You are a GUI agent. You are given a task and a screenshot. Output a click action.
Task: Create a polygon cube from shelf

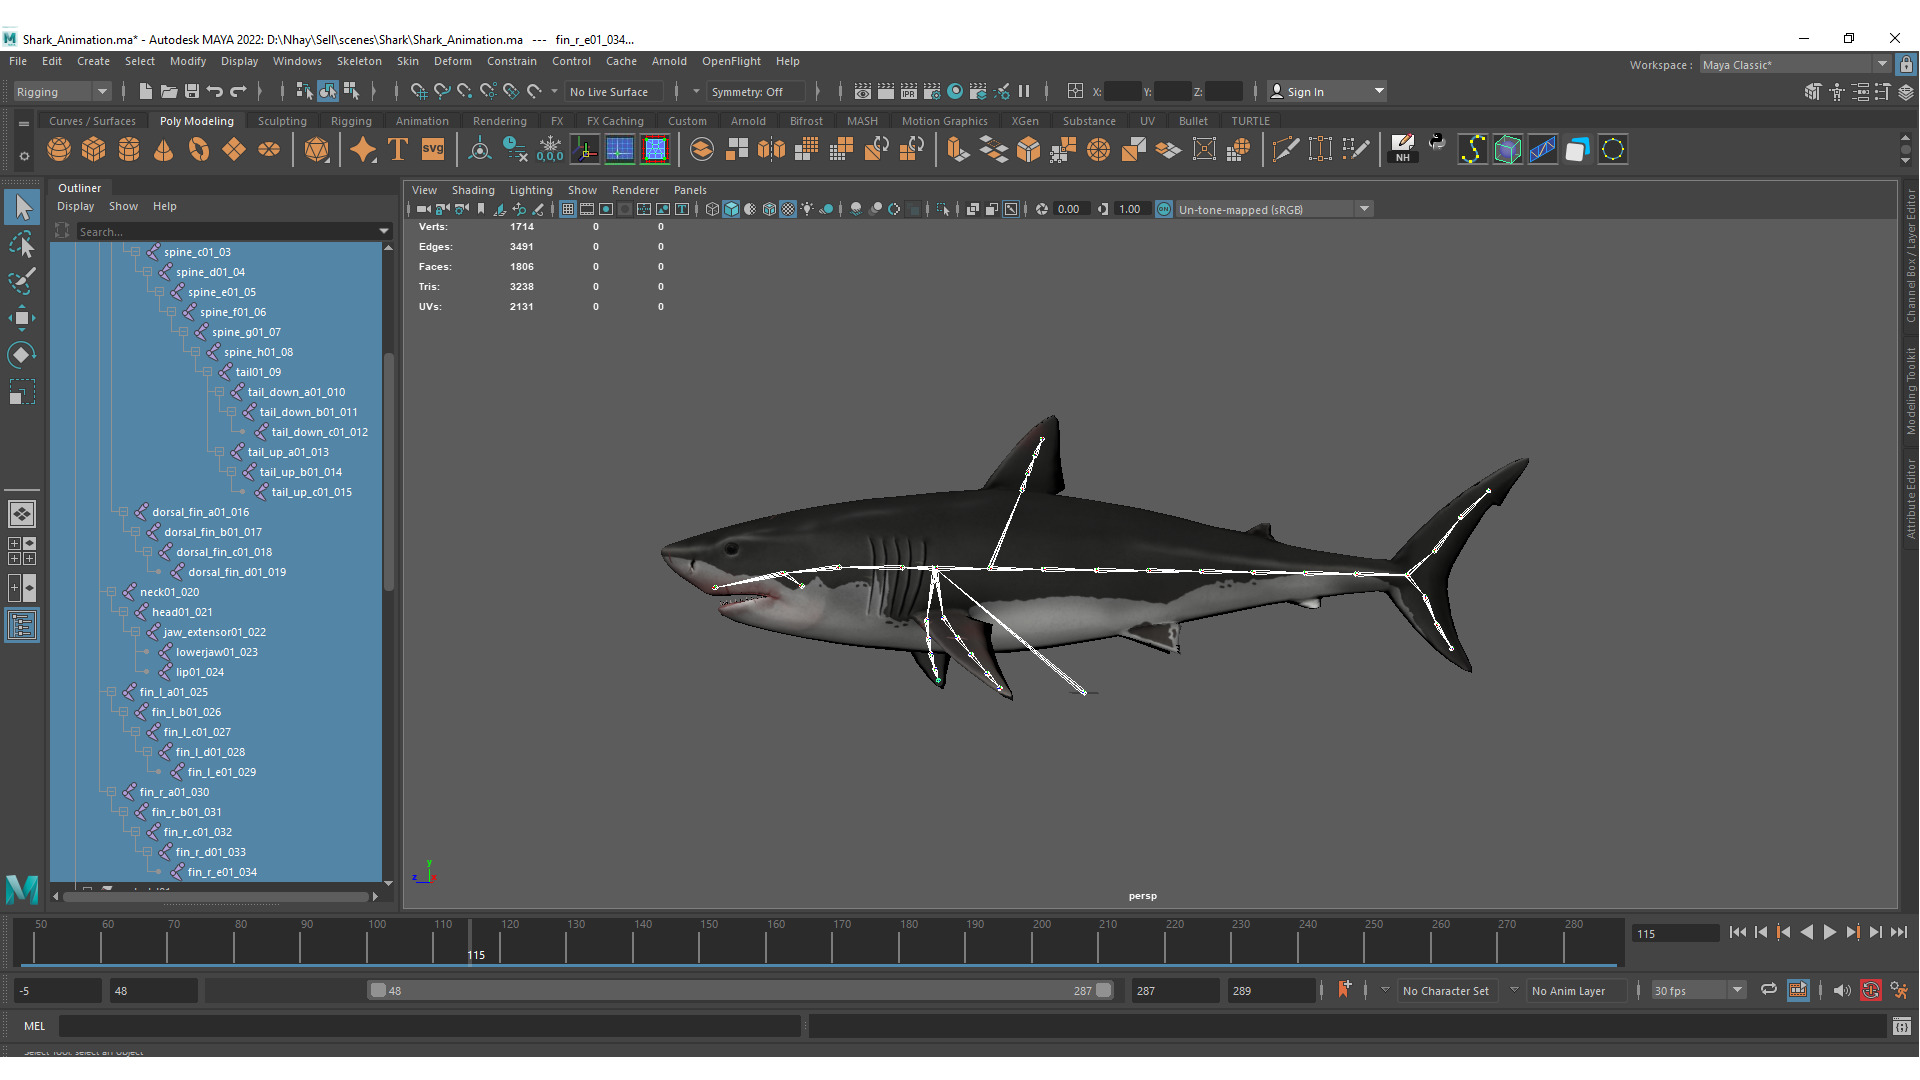[x=94, y=150]
